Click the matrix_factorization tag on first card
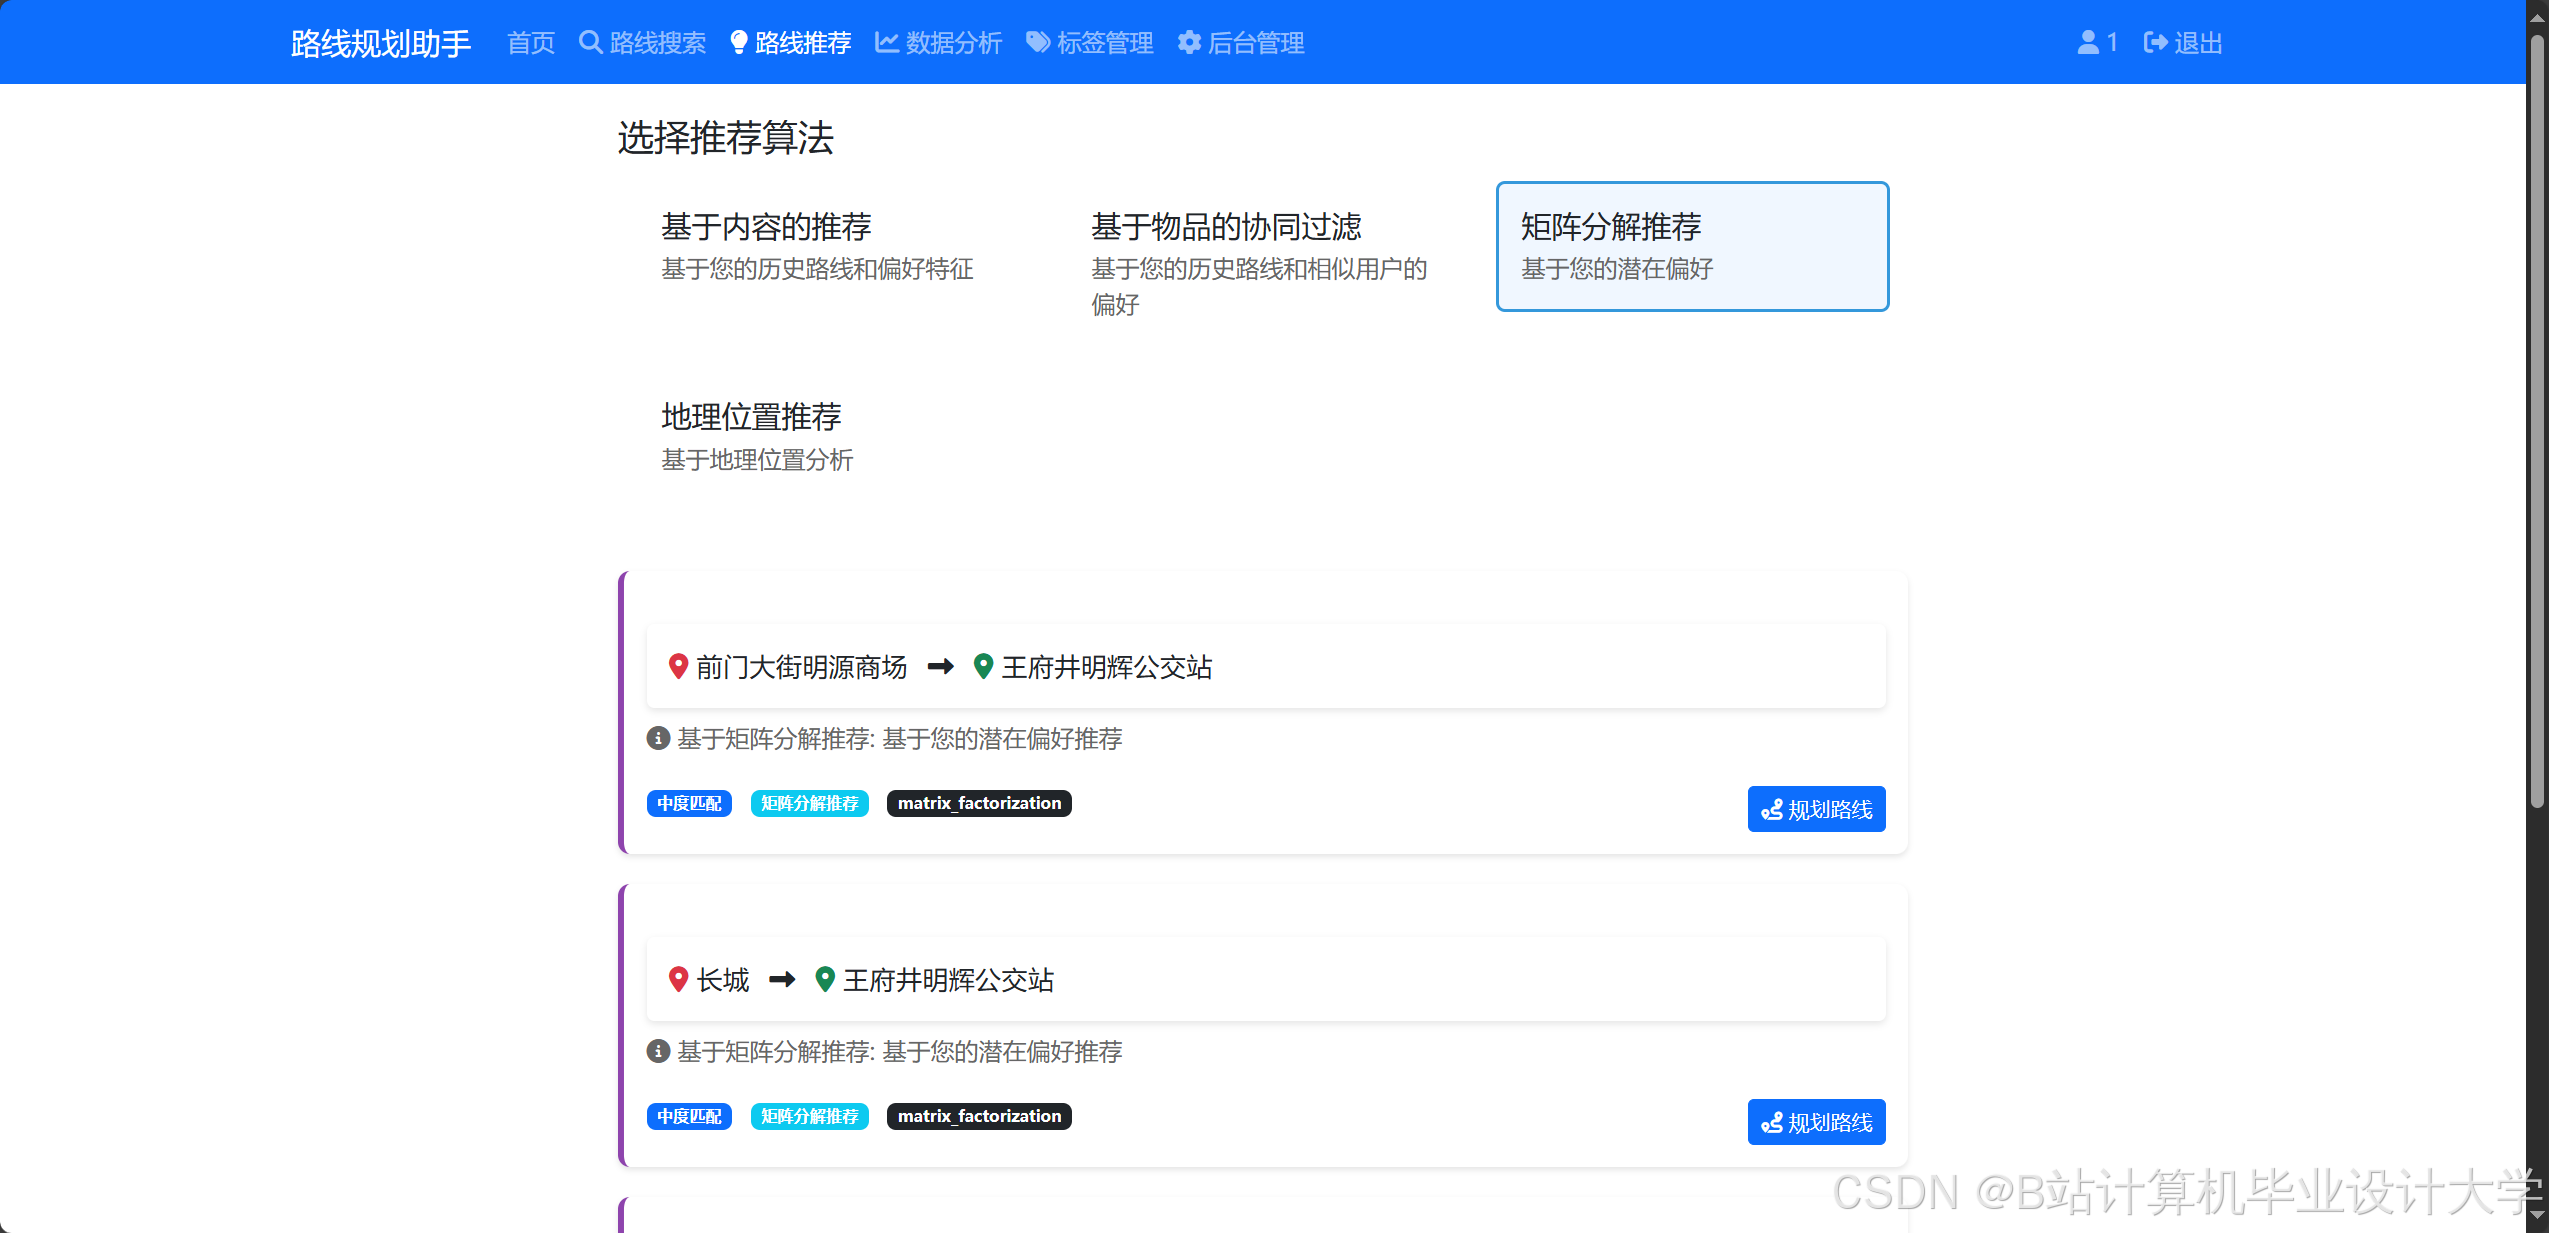The height and width of the screenshot is (1233, 2549). pyautogui.click(x=978, y=803)
